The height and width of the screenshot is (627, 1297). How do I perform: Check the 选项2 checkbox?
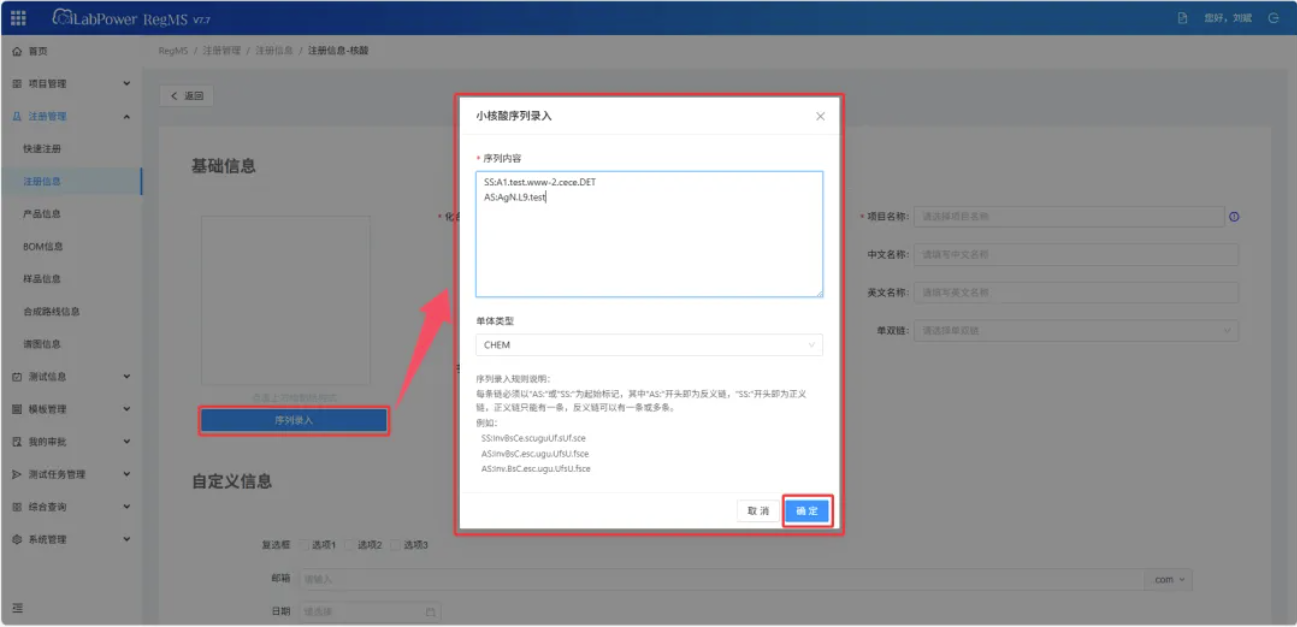point(350,545)
